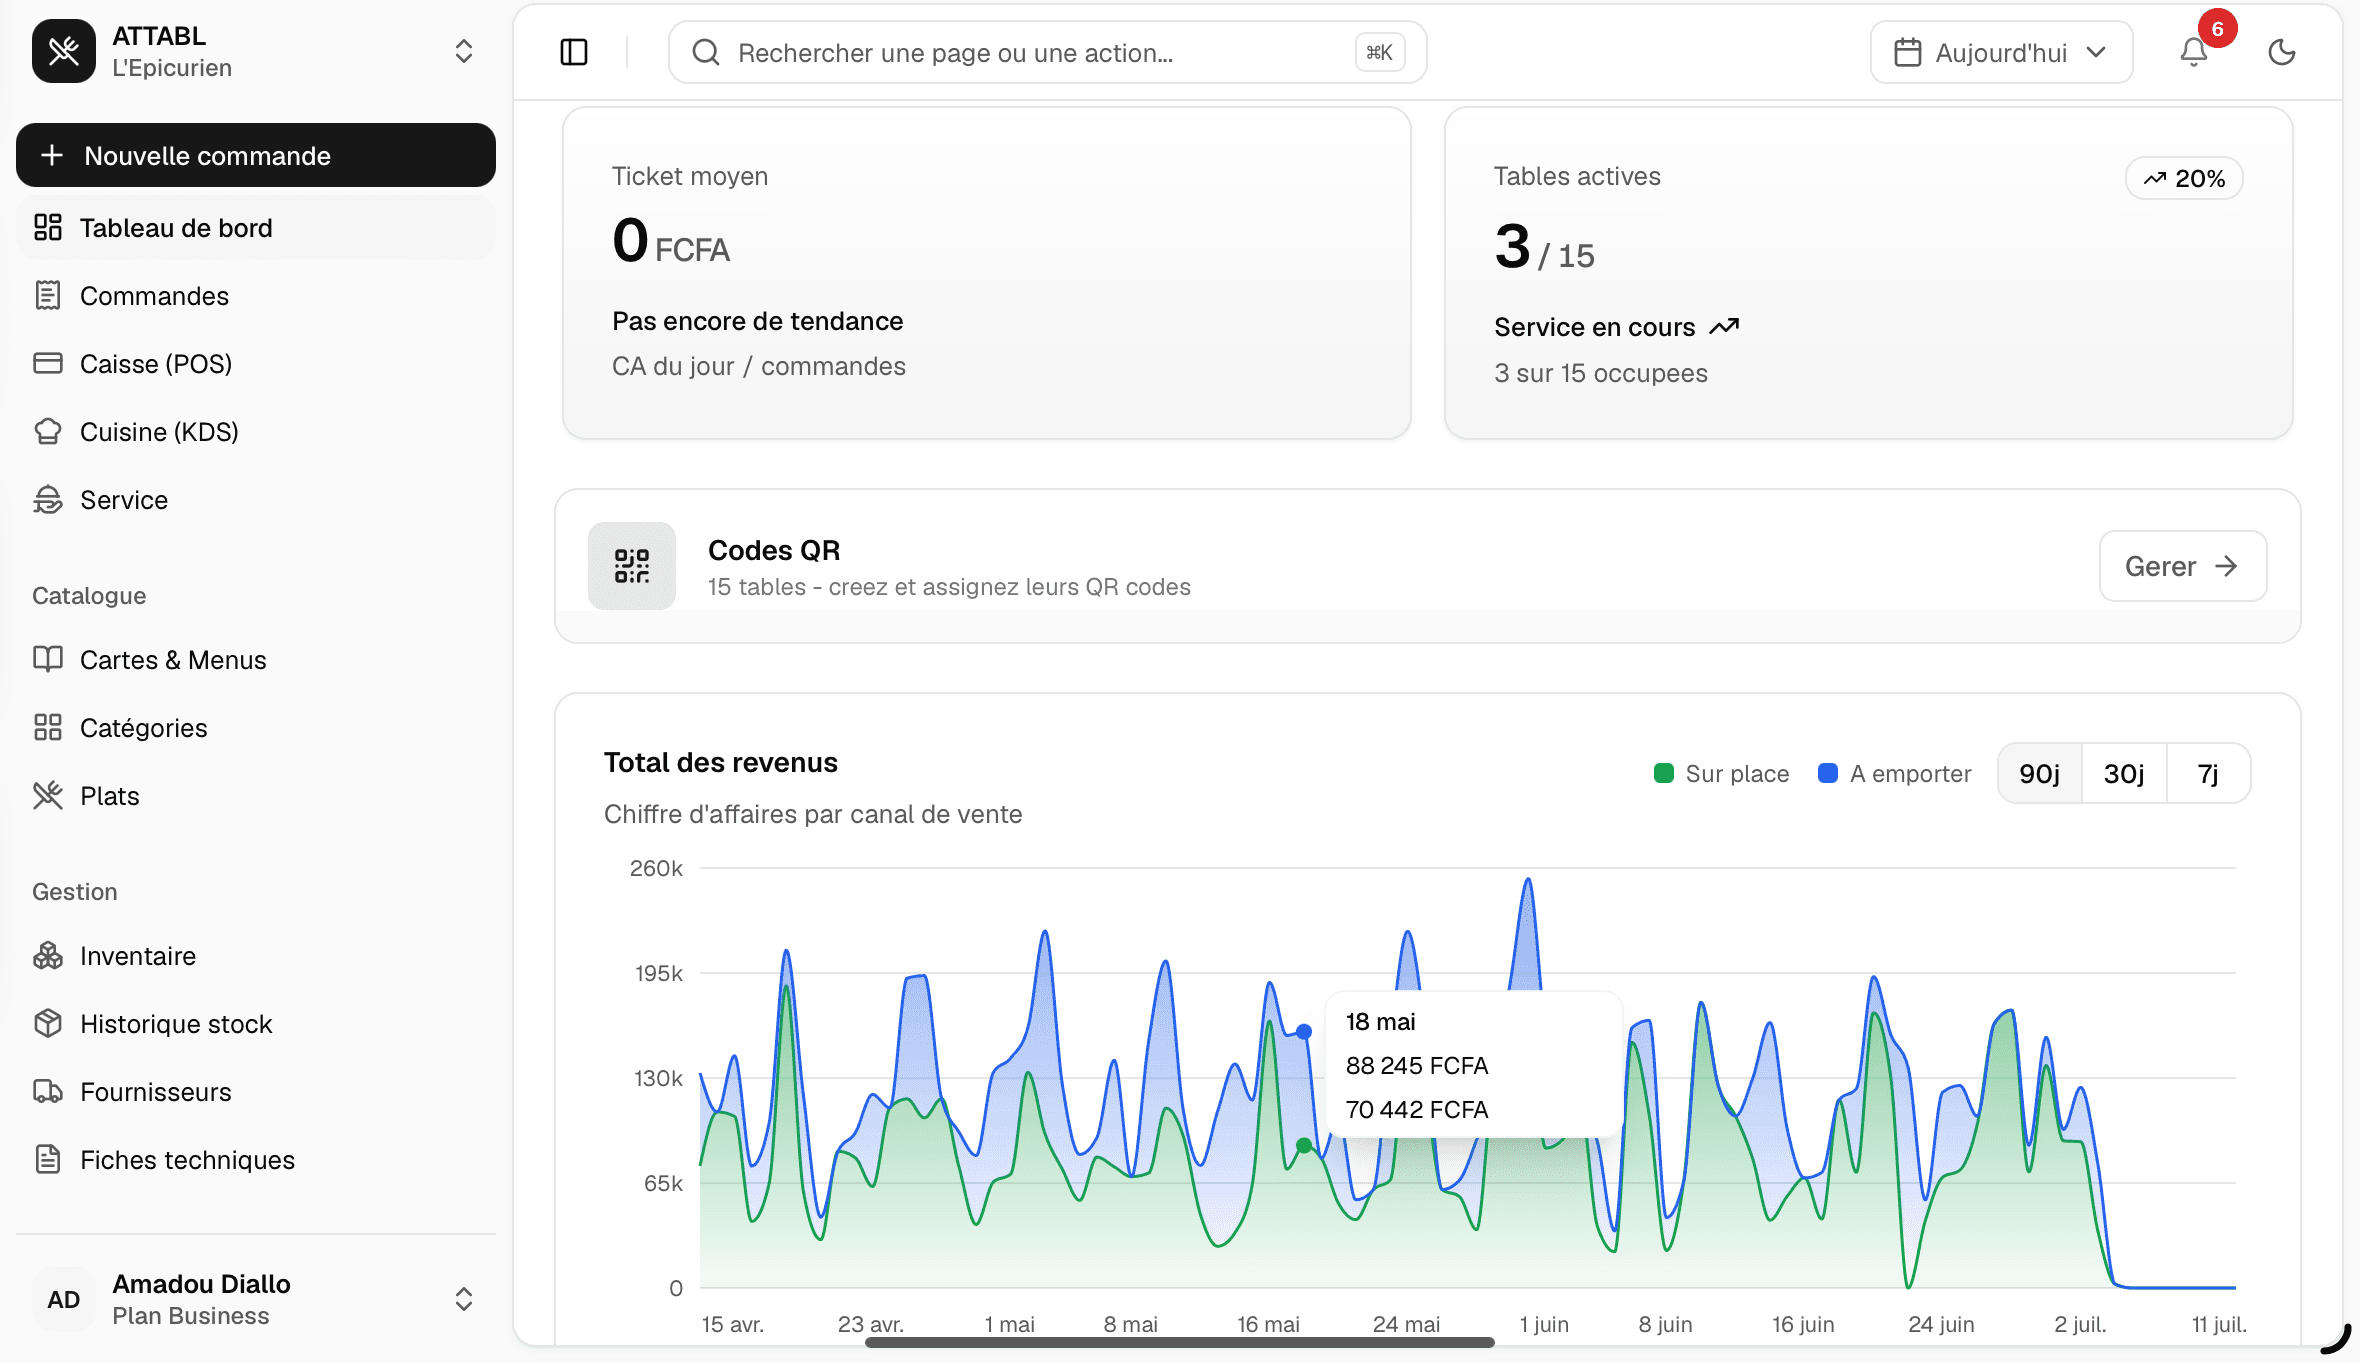Image resolution: width=2360 pixels, height=1363 pixels.
Task: Click the chef hat Cuisine icon
Action: [48, 431]
